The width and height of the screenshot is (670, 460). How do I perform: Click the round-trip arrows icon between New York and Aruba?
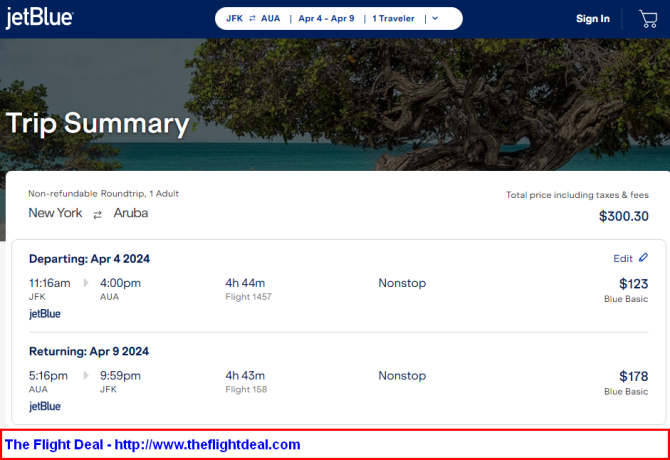pos(97,215)
